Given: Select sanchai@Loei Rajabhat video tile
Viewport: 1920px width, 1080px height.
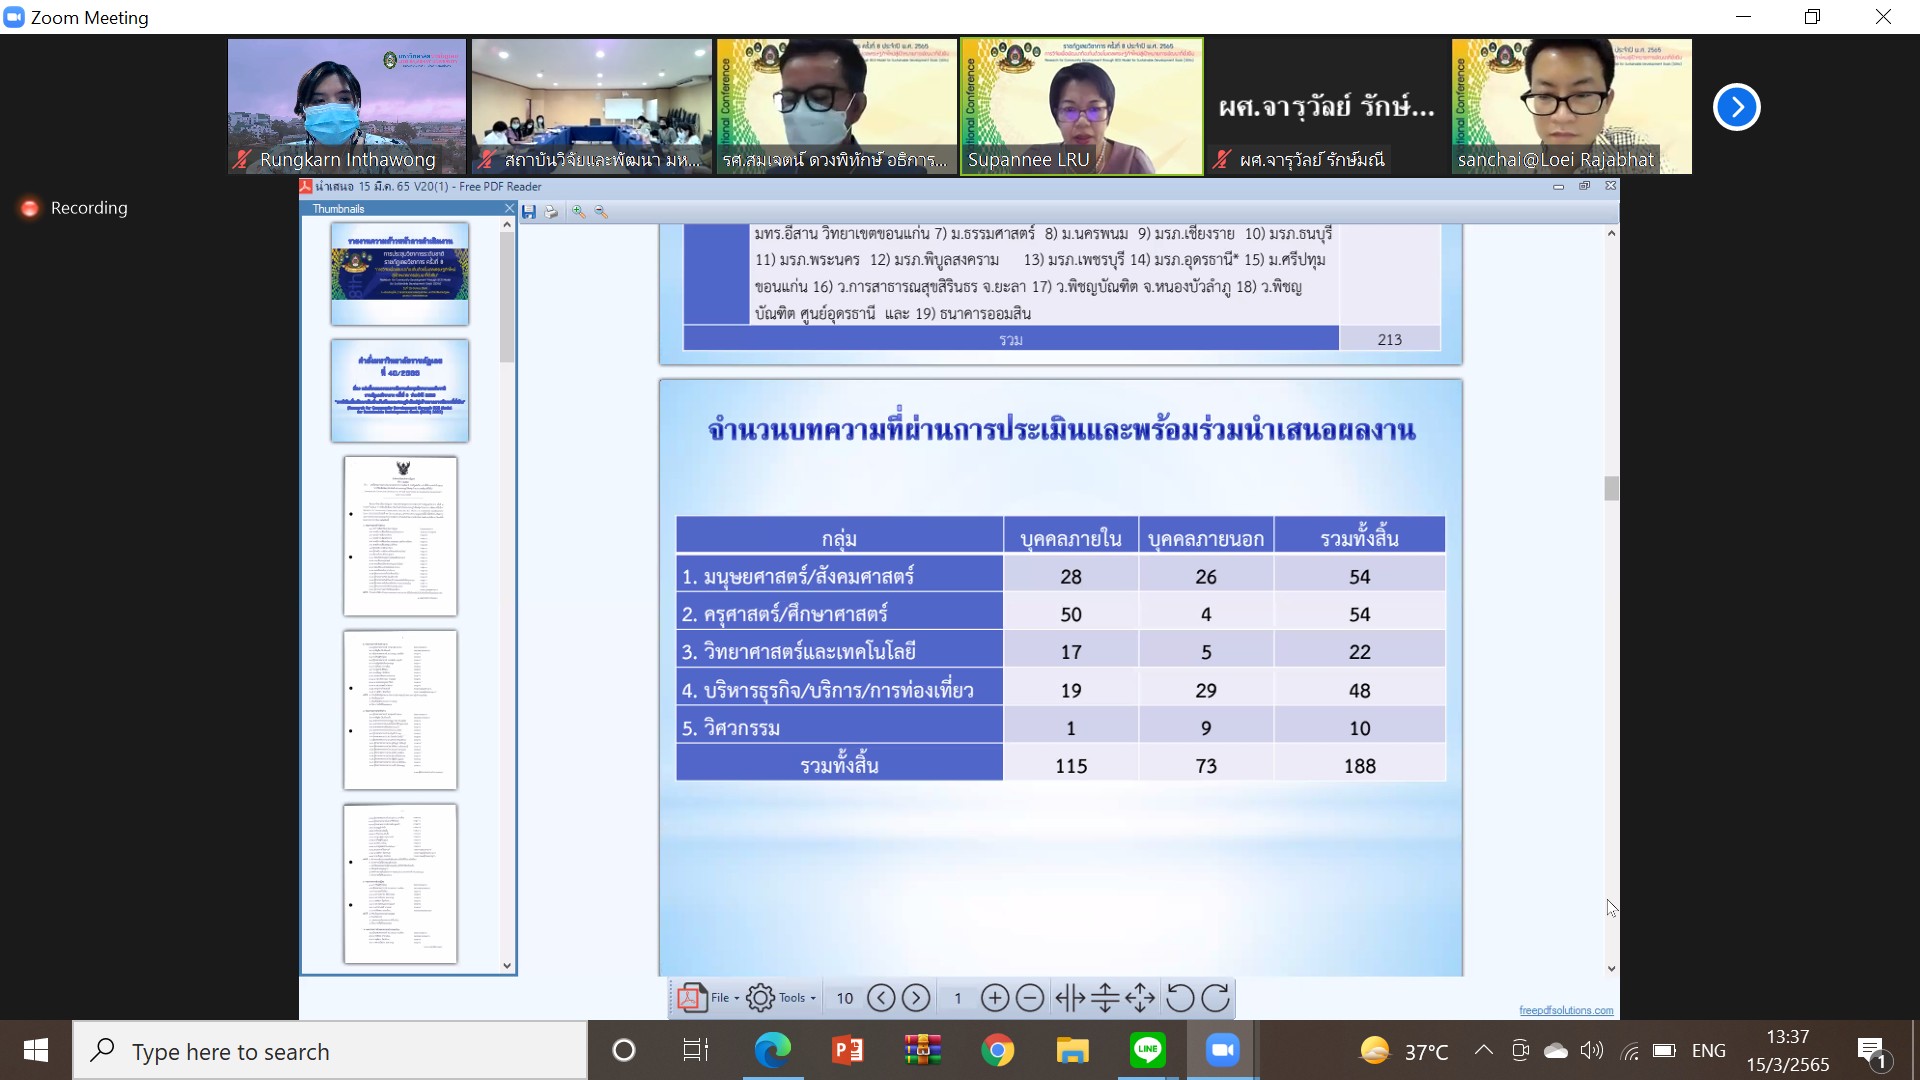Looking at the screenshot, I should [x=1572, y=107].
